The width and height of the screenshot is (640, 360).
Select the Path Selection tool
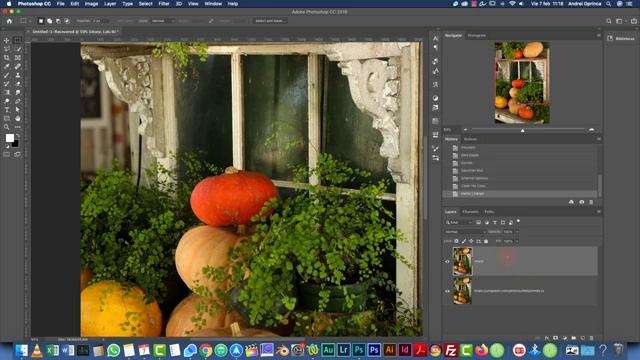(18, 110)
